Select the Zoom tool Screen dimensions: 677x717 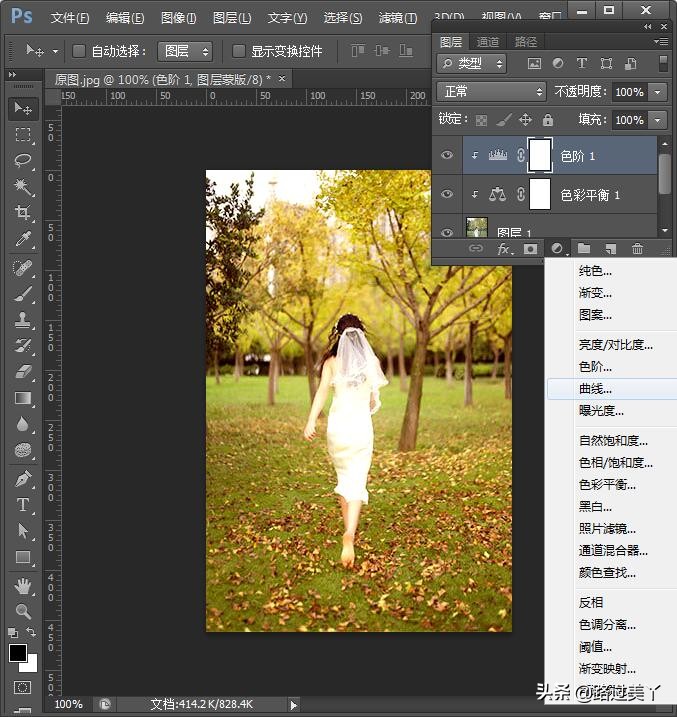[x=23, y=611]
